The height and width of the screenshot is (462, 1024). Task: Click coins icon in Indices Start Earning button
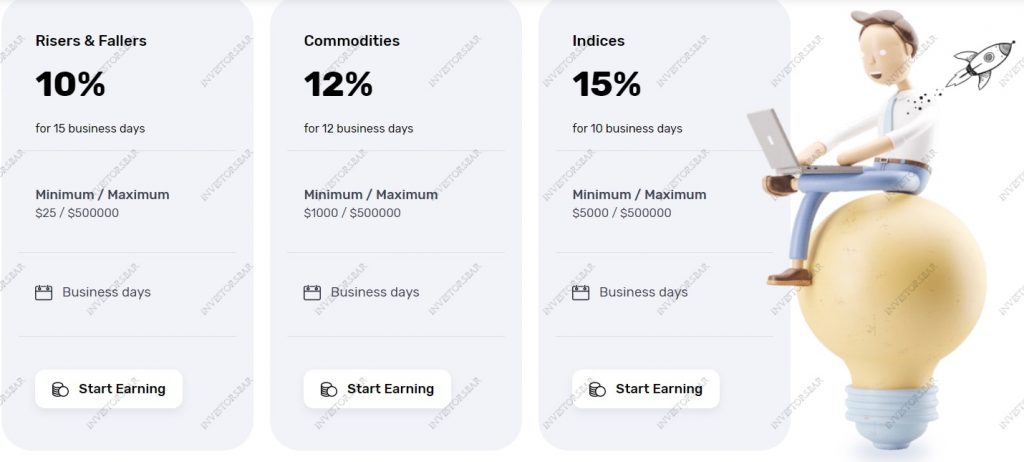click(597, 389)
